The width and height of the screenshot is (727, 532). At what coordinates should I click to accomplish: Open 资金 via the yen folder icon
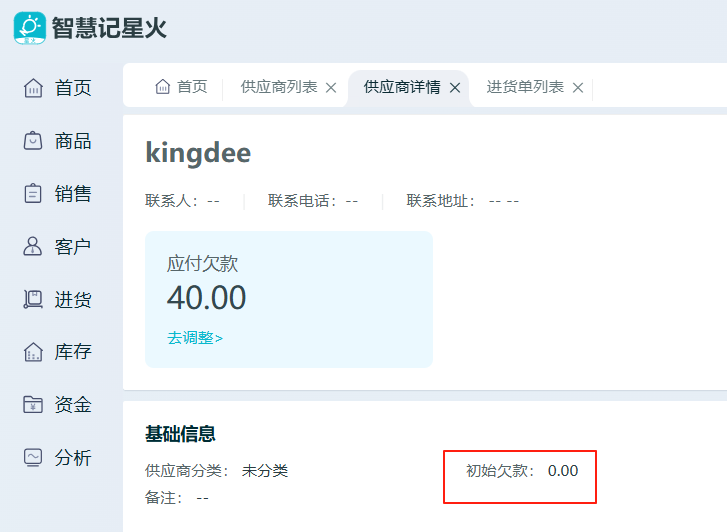(x=33, y=404)
